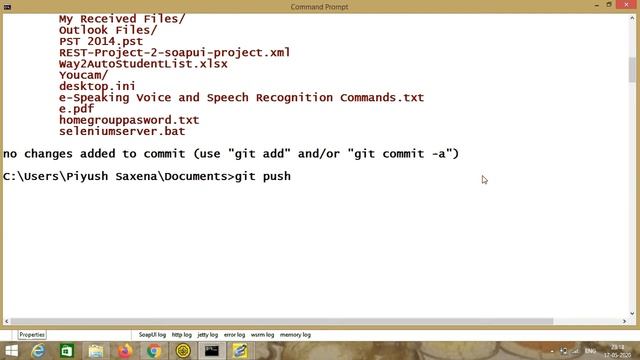Open the yellow round taskbar app

click(x=183, y=351)
